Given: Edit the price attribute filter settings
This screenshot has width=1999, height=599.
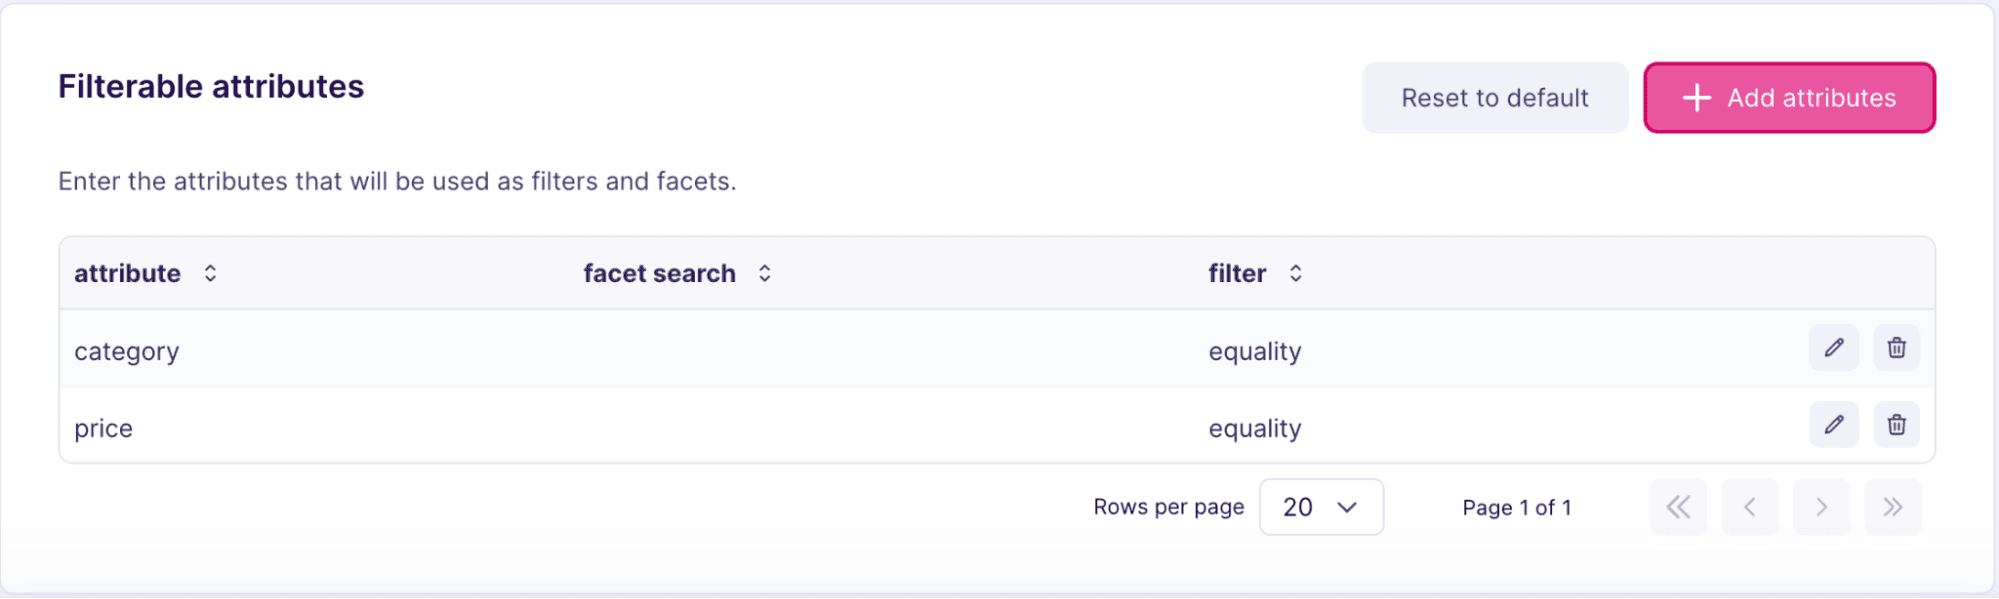Looking at the screenshot, I should (1833, 425).
